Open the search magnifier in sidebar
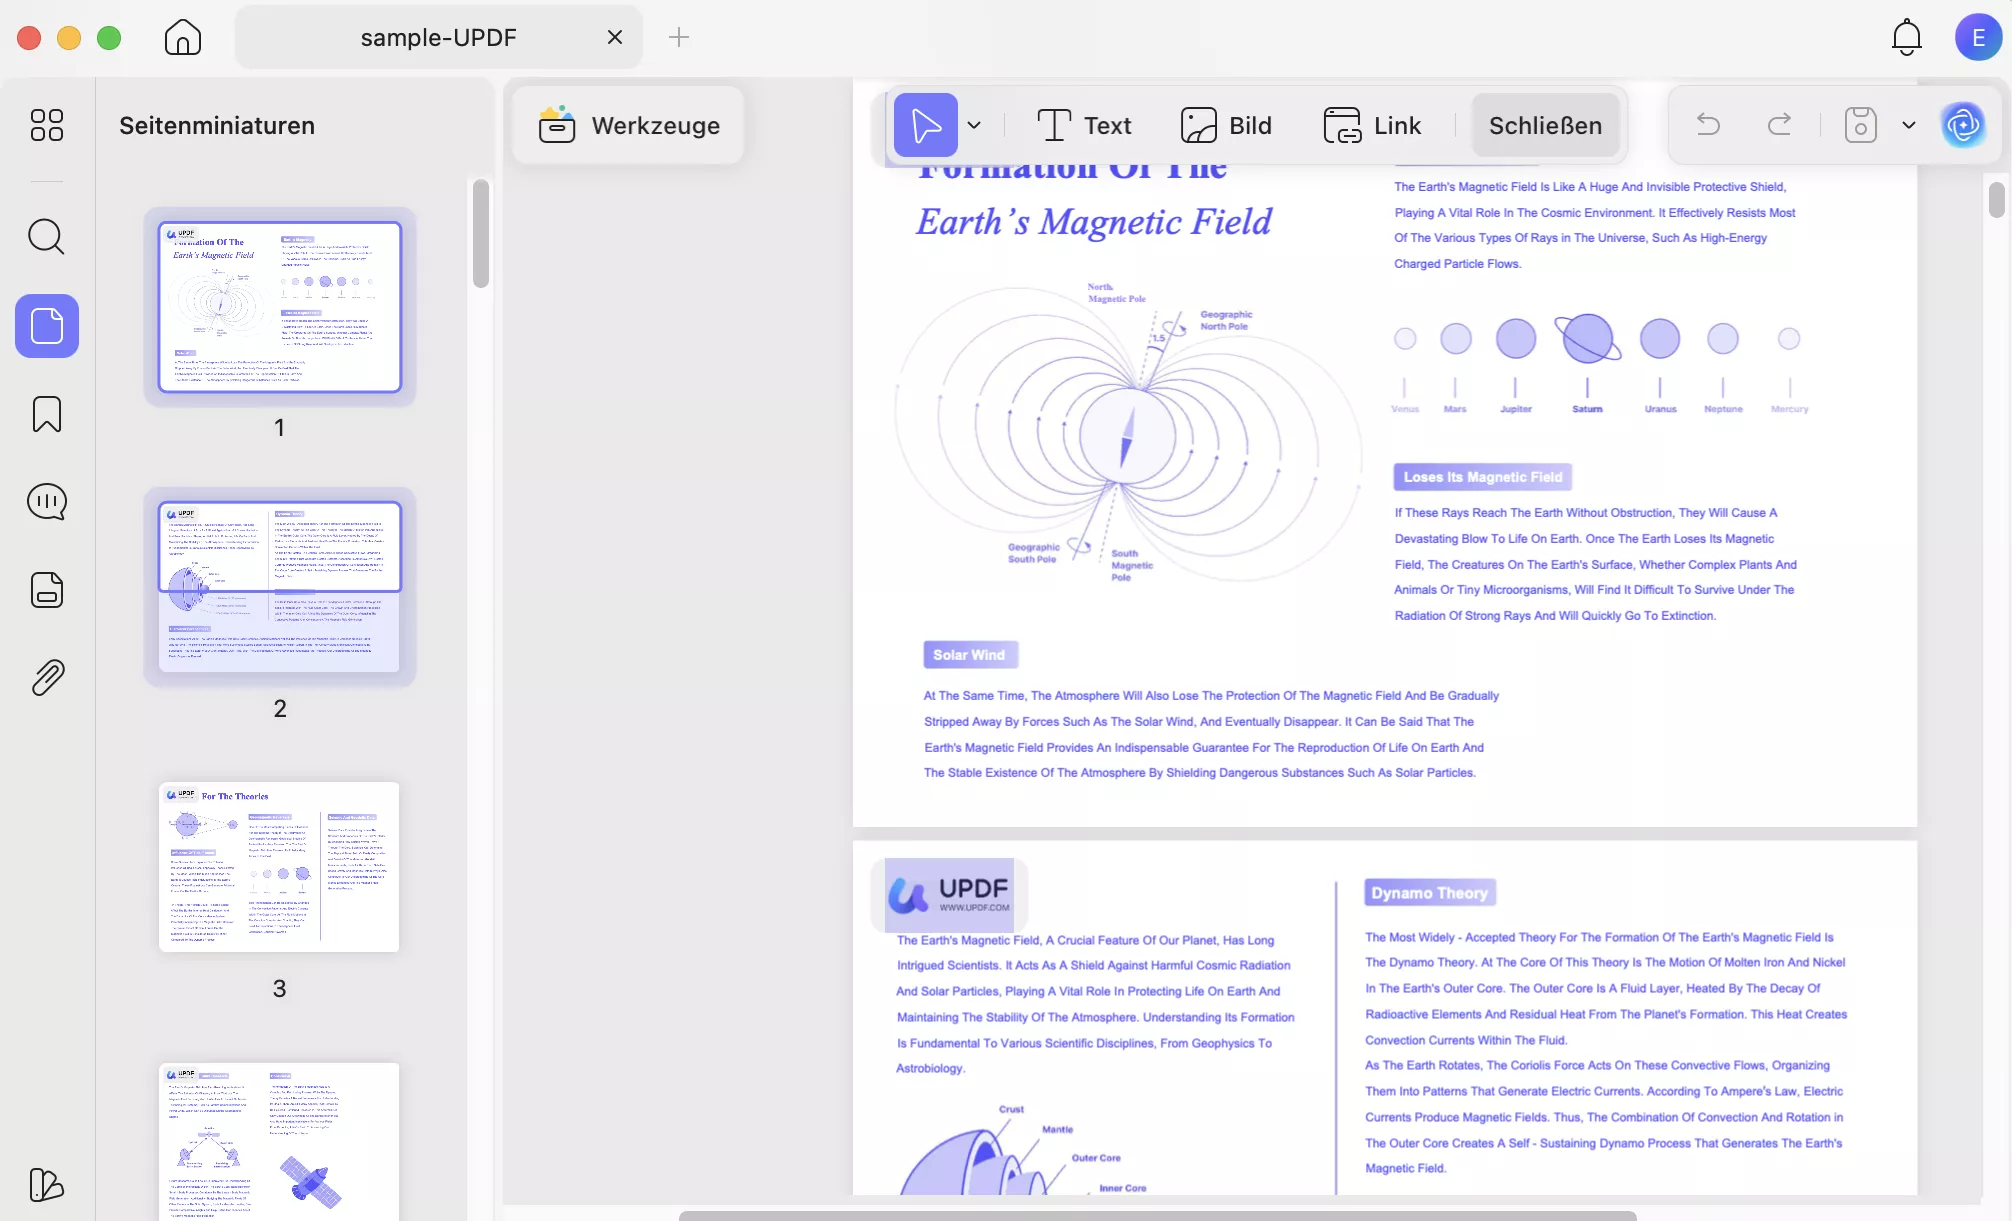This screenshot has height=1221, width=2012. [46, 237]
